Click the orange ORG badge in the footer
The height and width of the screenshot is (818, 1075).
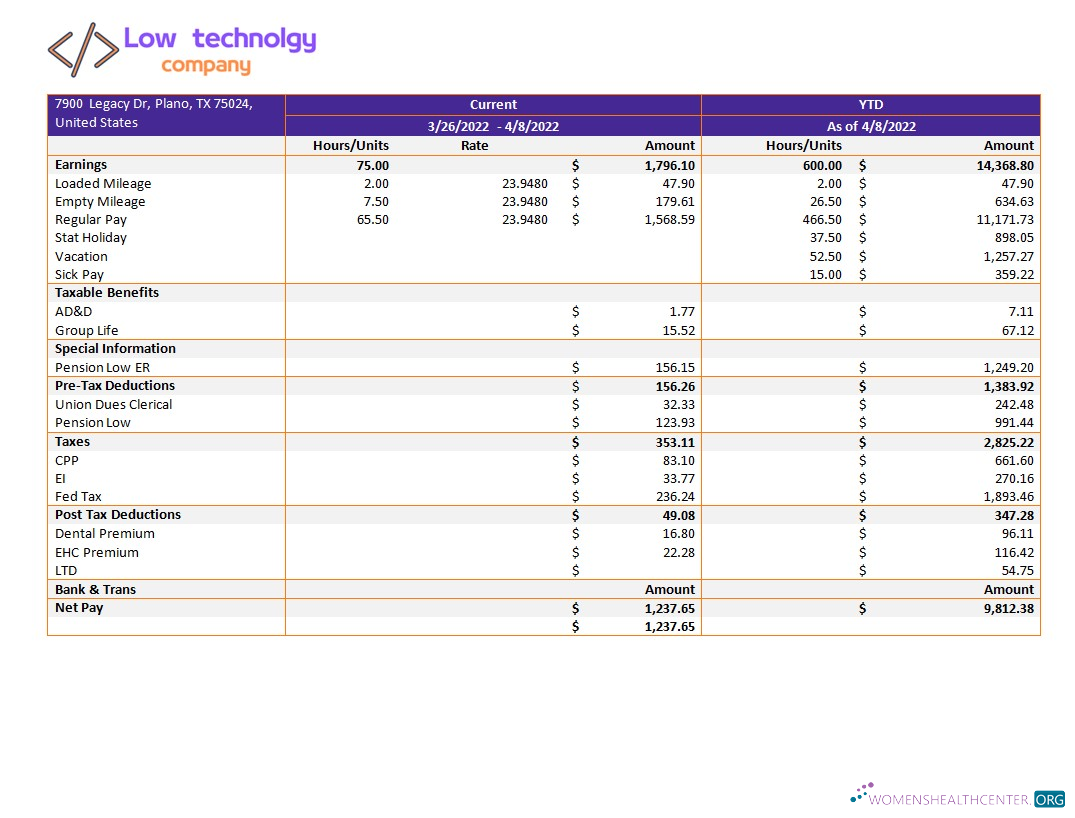1048,800
